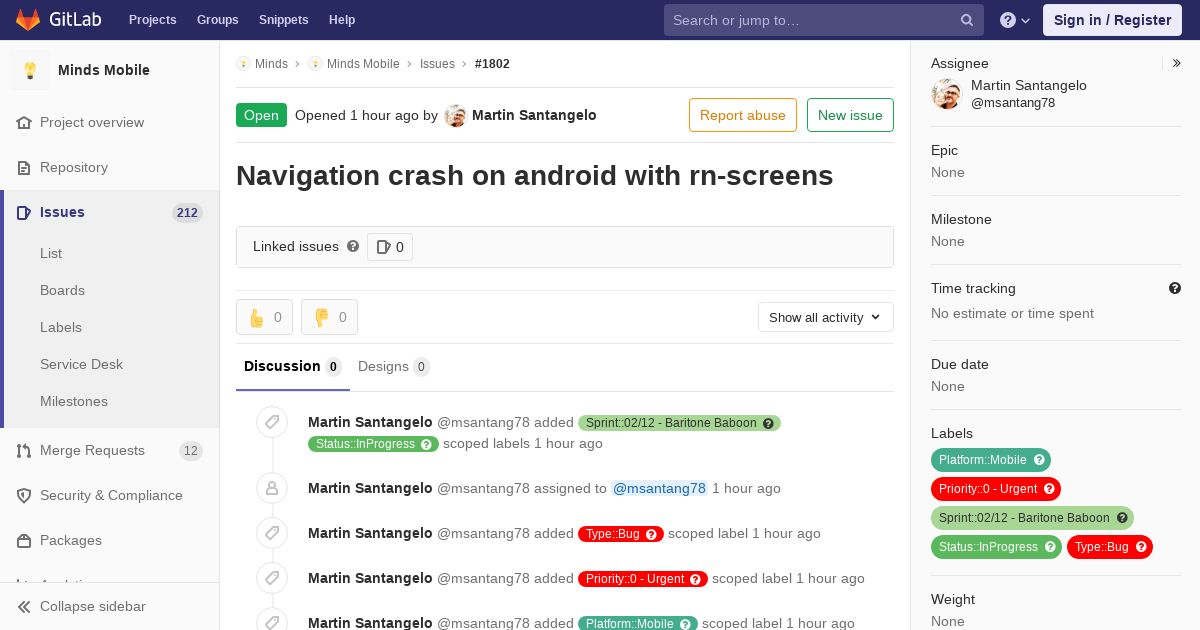1200x630 pixels.
Task: Open Boards in the sidebar
Action: tap(62, 290)
